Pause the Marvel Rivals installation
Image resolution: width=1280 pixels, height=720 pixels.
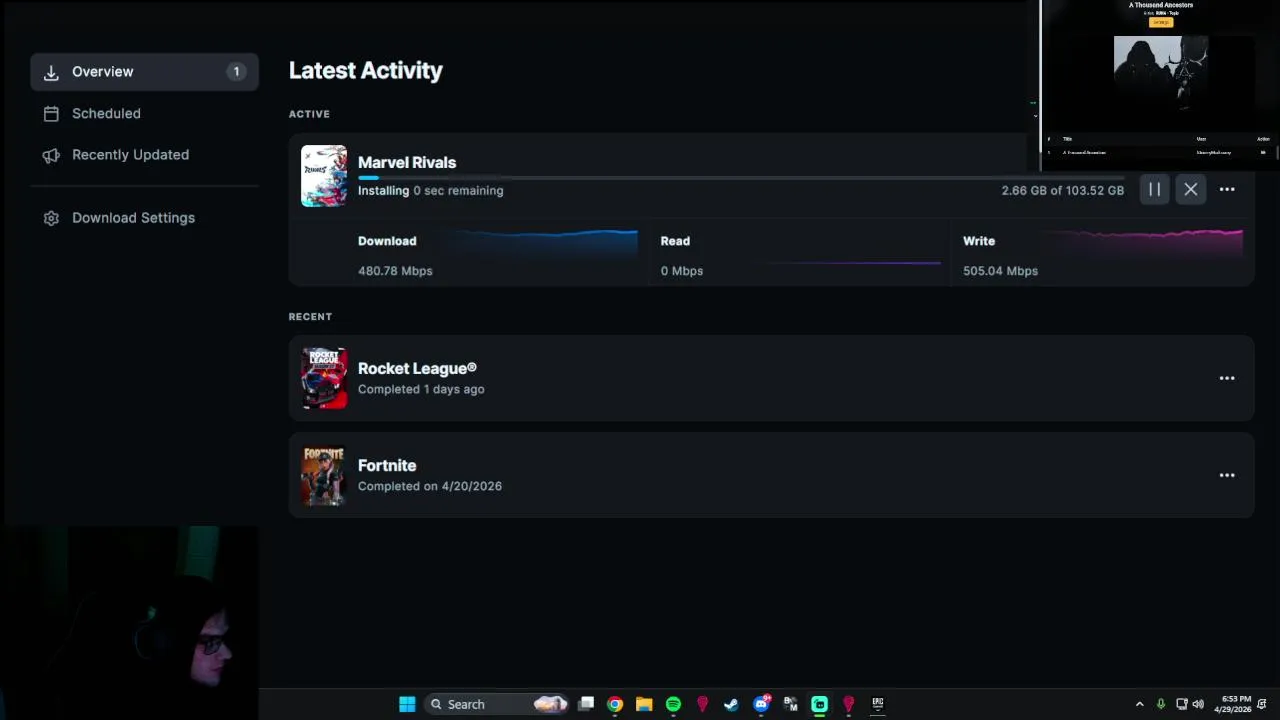click(1154, 189)
